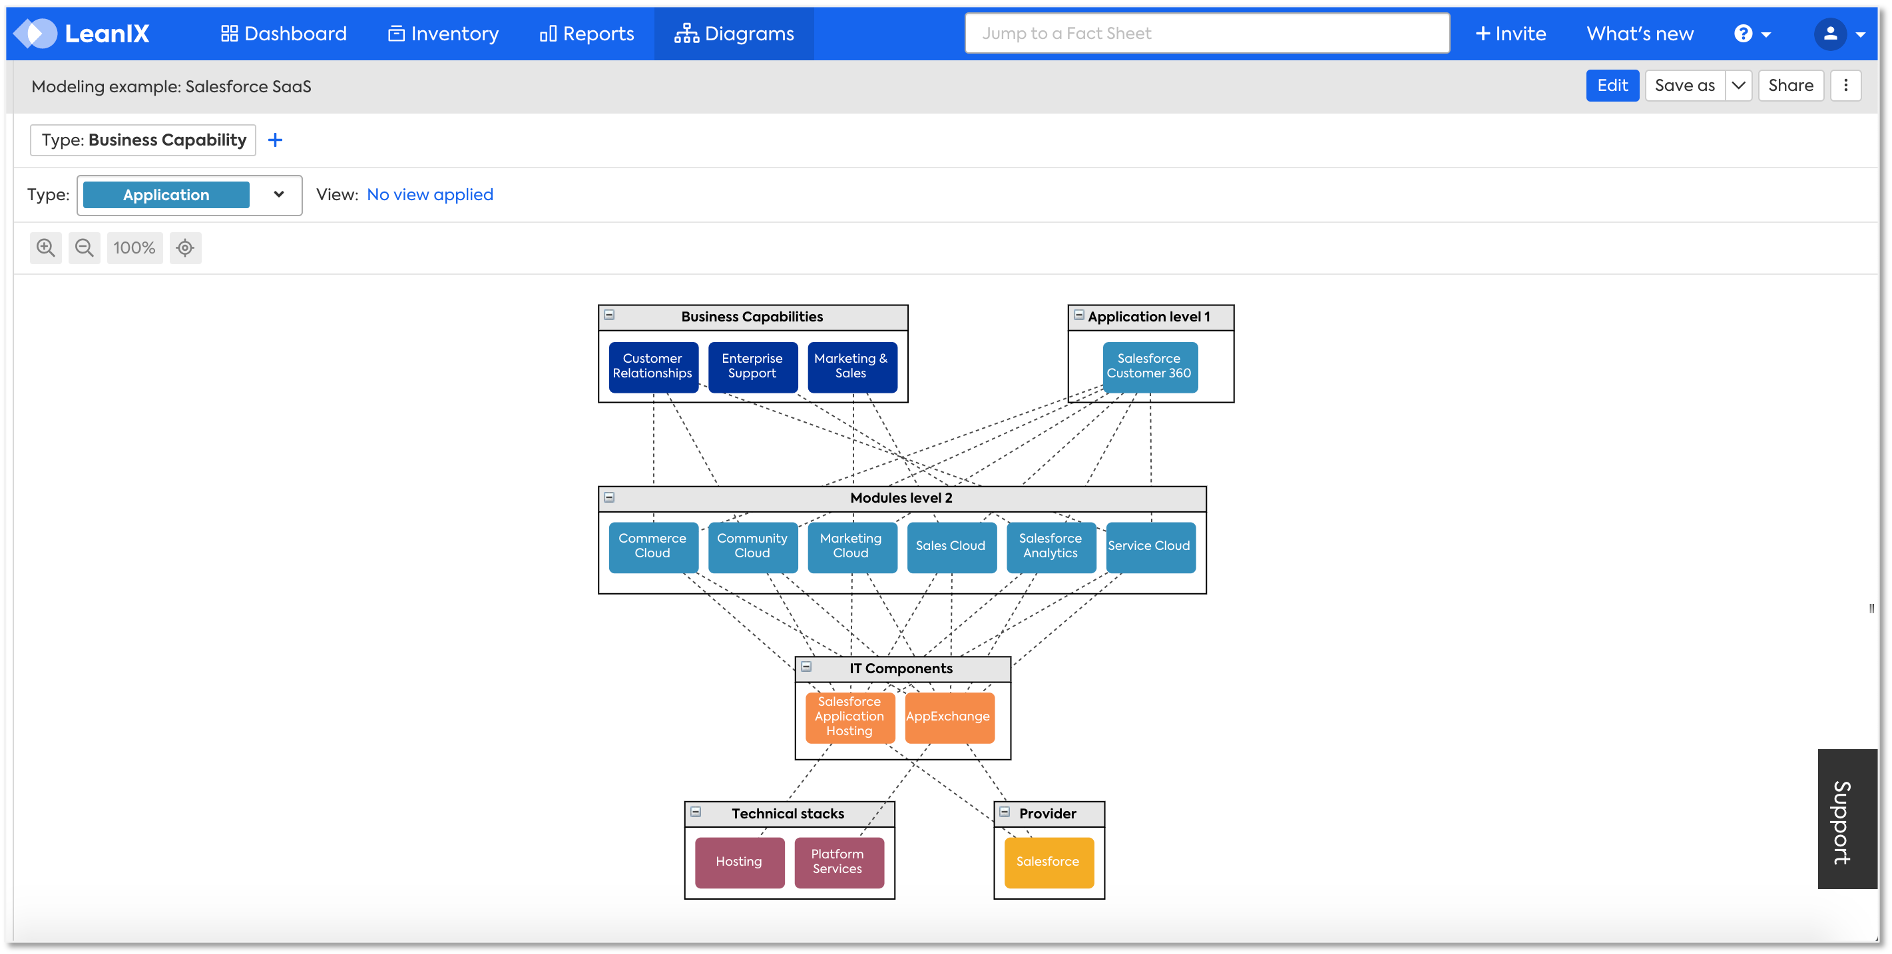Open the Diagrams tab
This screenshot has height=954, width=1892.
click(734, 34)
